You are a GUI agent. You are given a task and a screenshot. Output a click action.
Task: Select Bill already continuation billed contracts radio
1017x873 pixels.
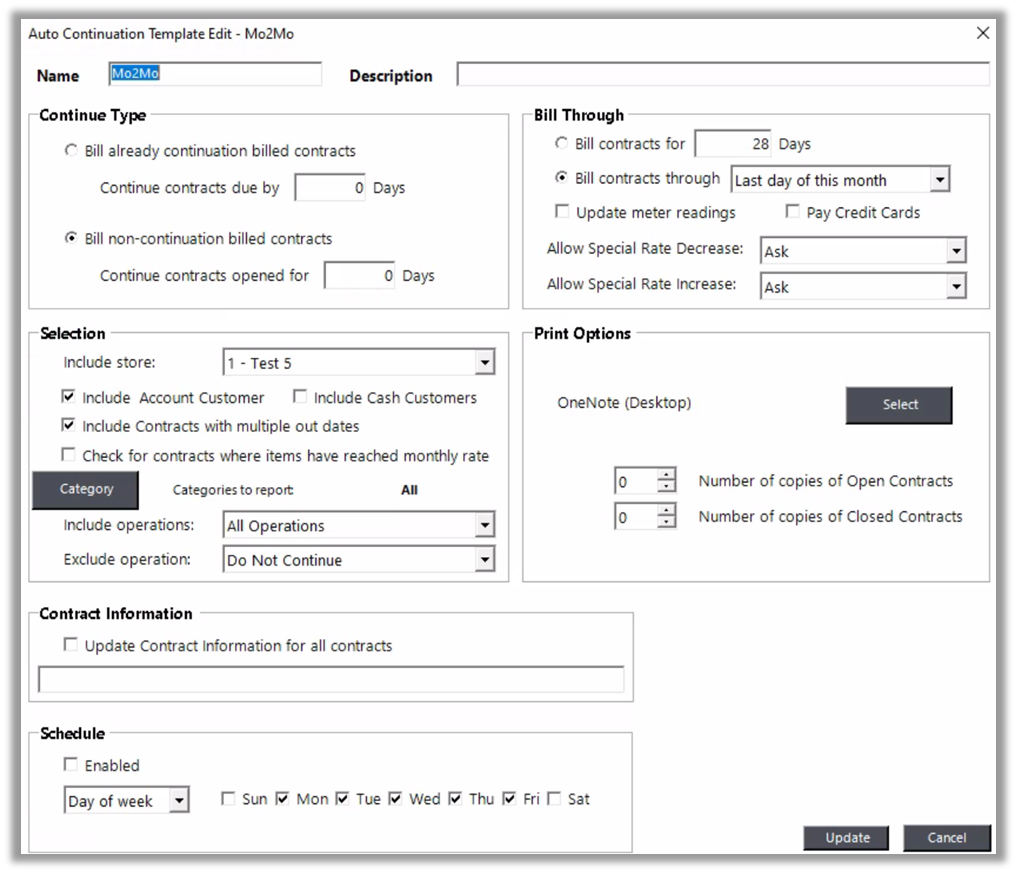click(x=70, y=151)
